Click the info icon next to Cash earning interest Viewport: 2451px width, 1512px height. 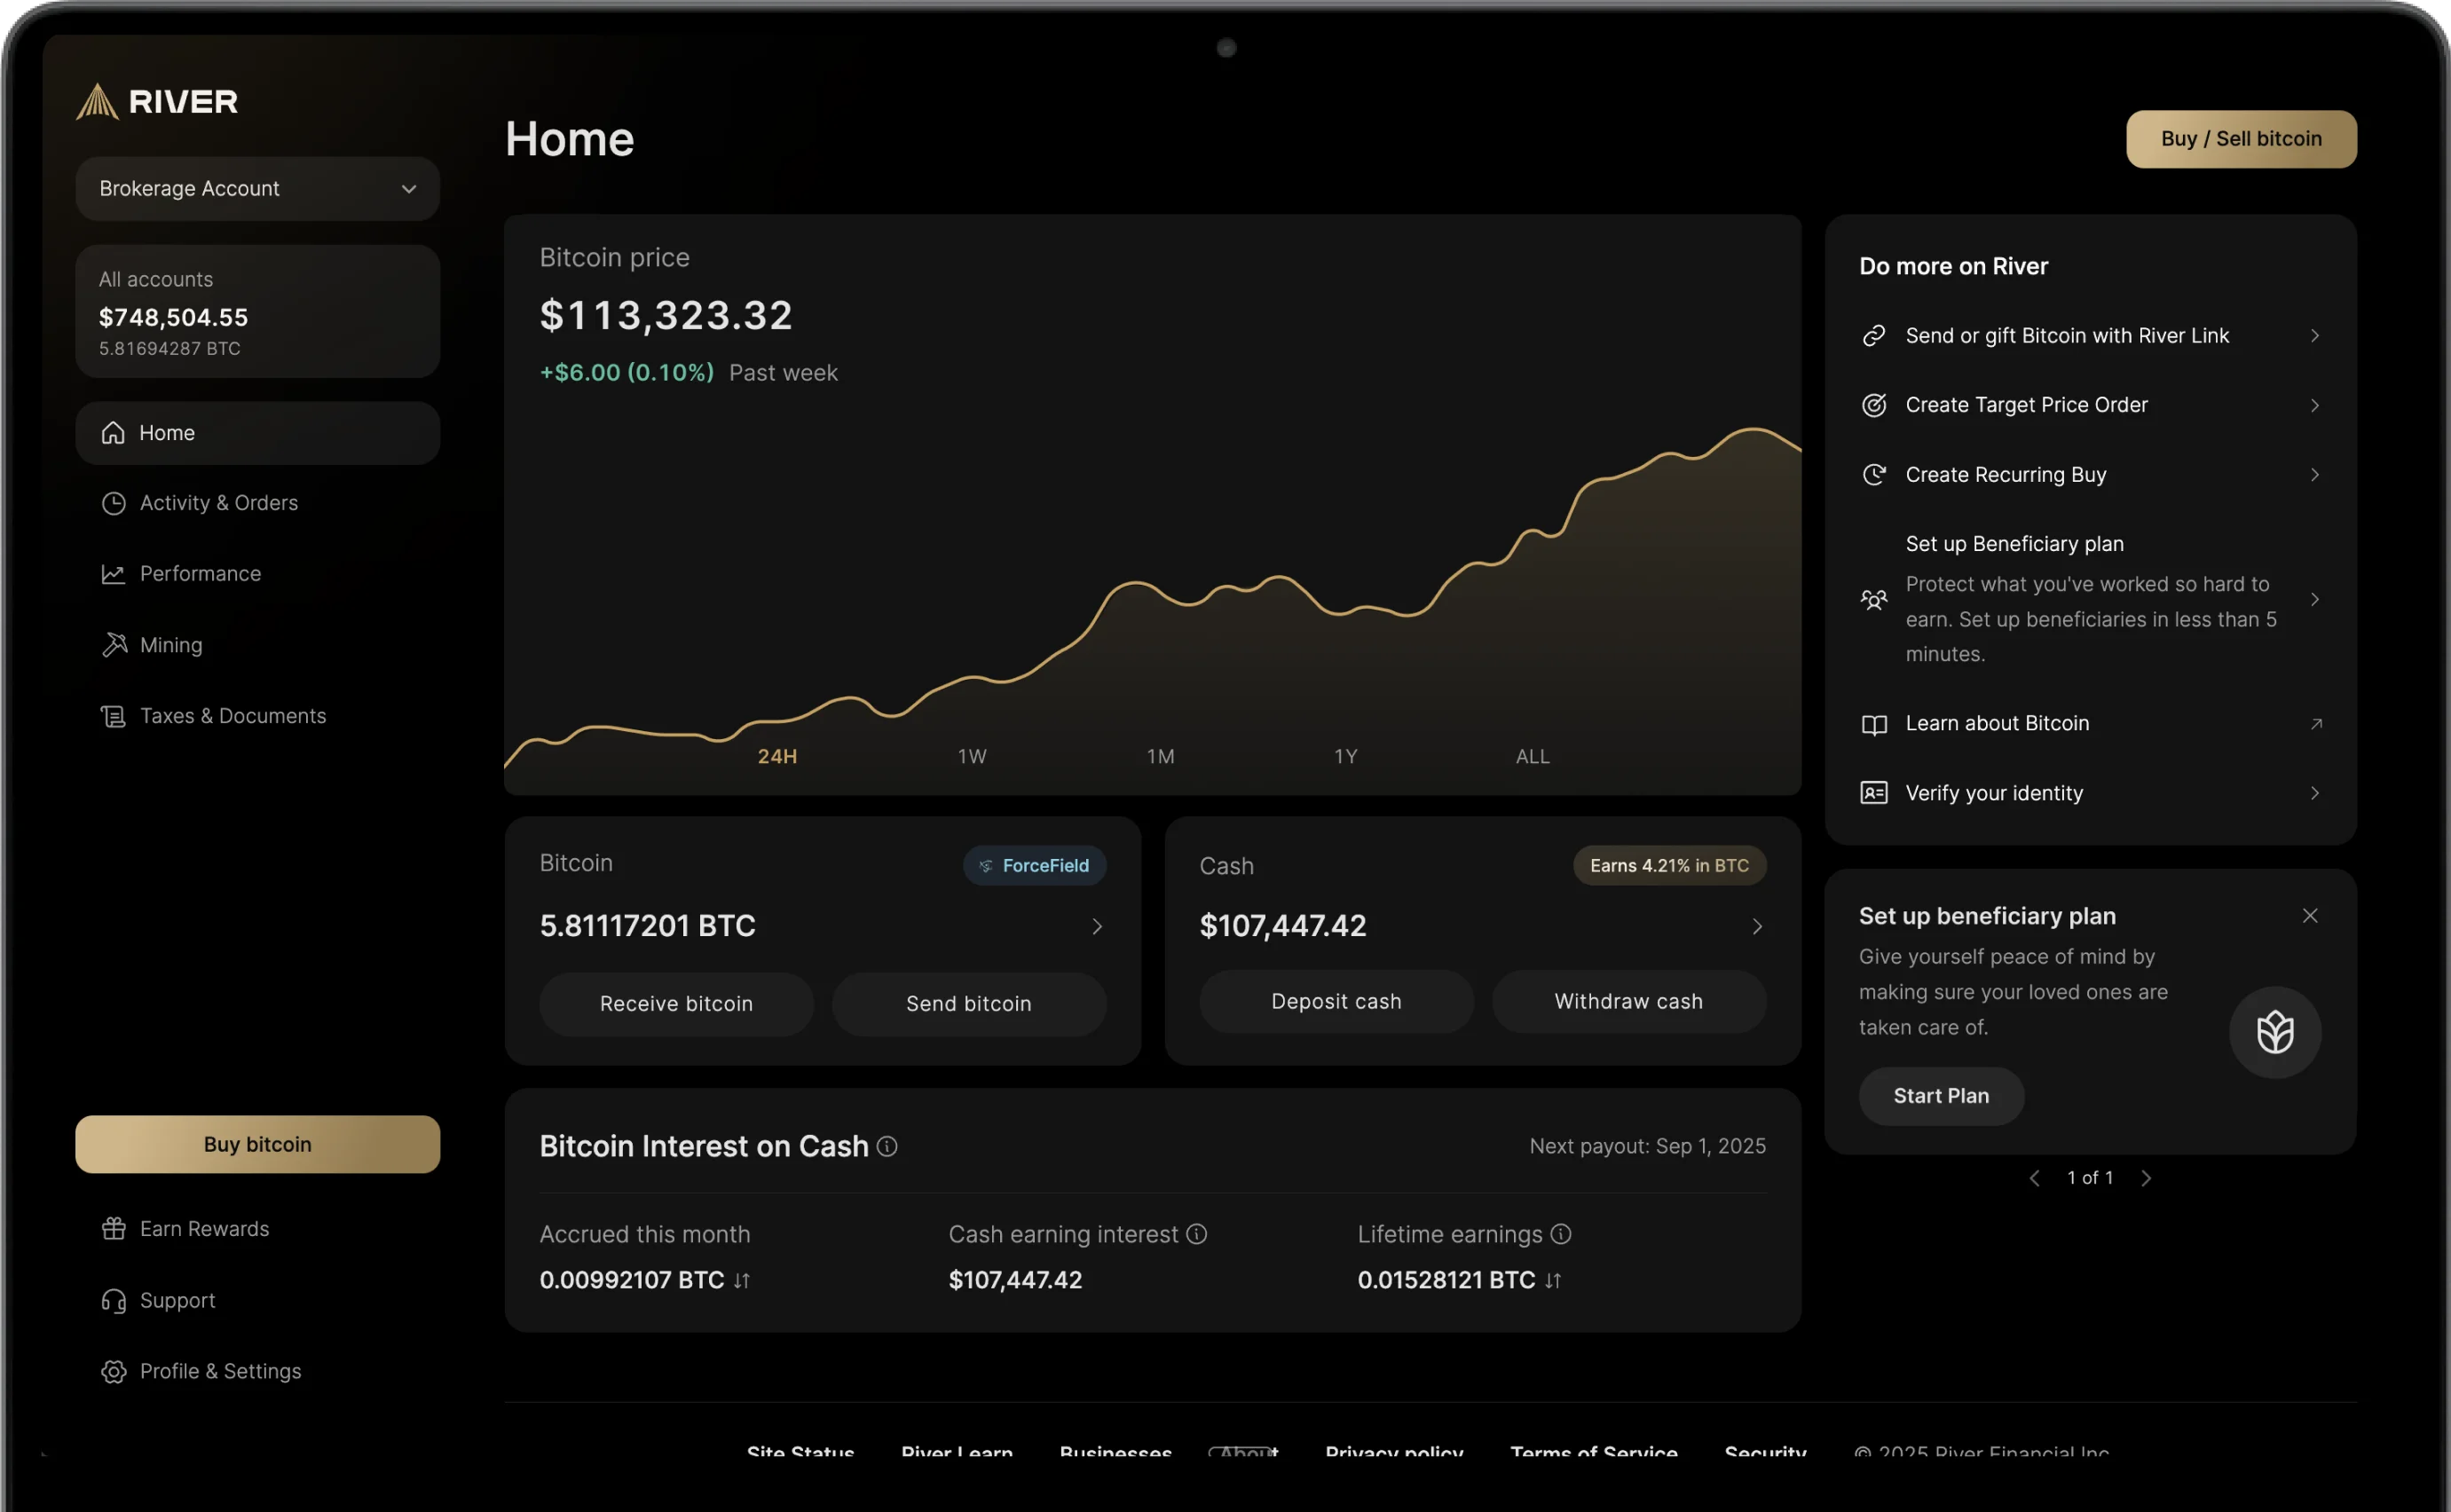click(x=1197, y=1234)
